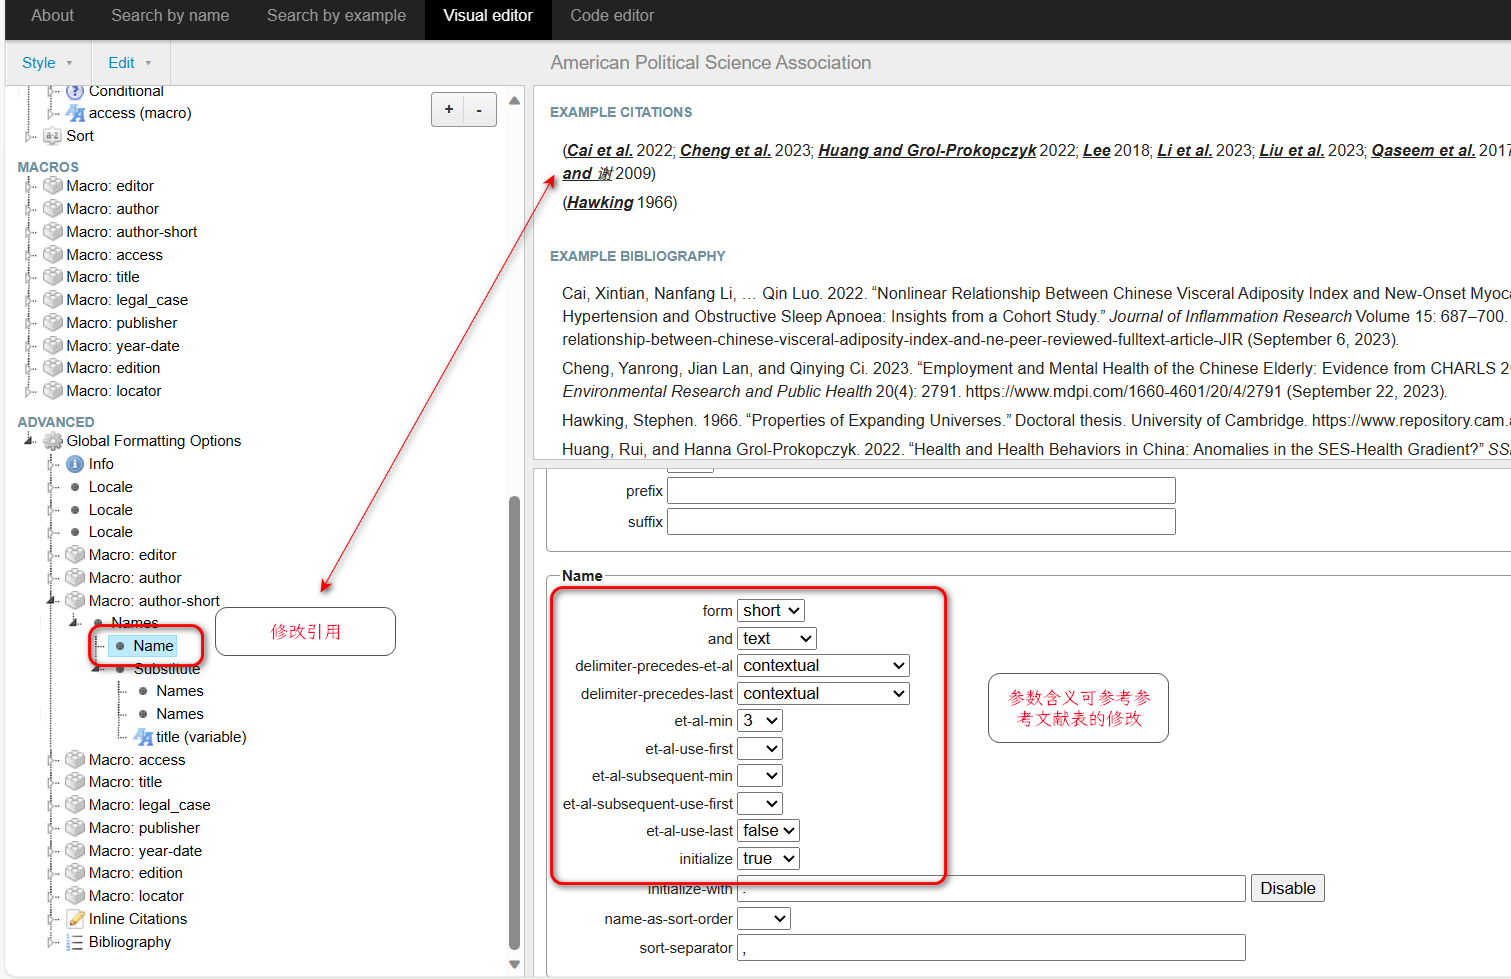Collapse the Macro: author-short node in ADVANCED
This screenshot has width=1511, height=979.
coord(51,600)
